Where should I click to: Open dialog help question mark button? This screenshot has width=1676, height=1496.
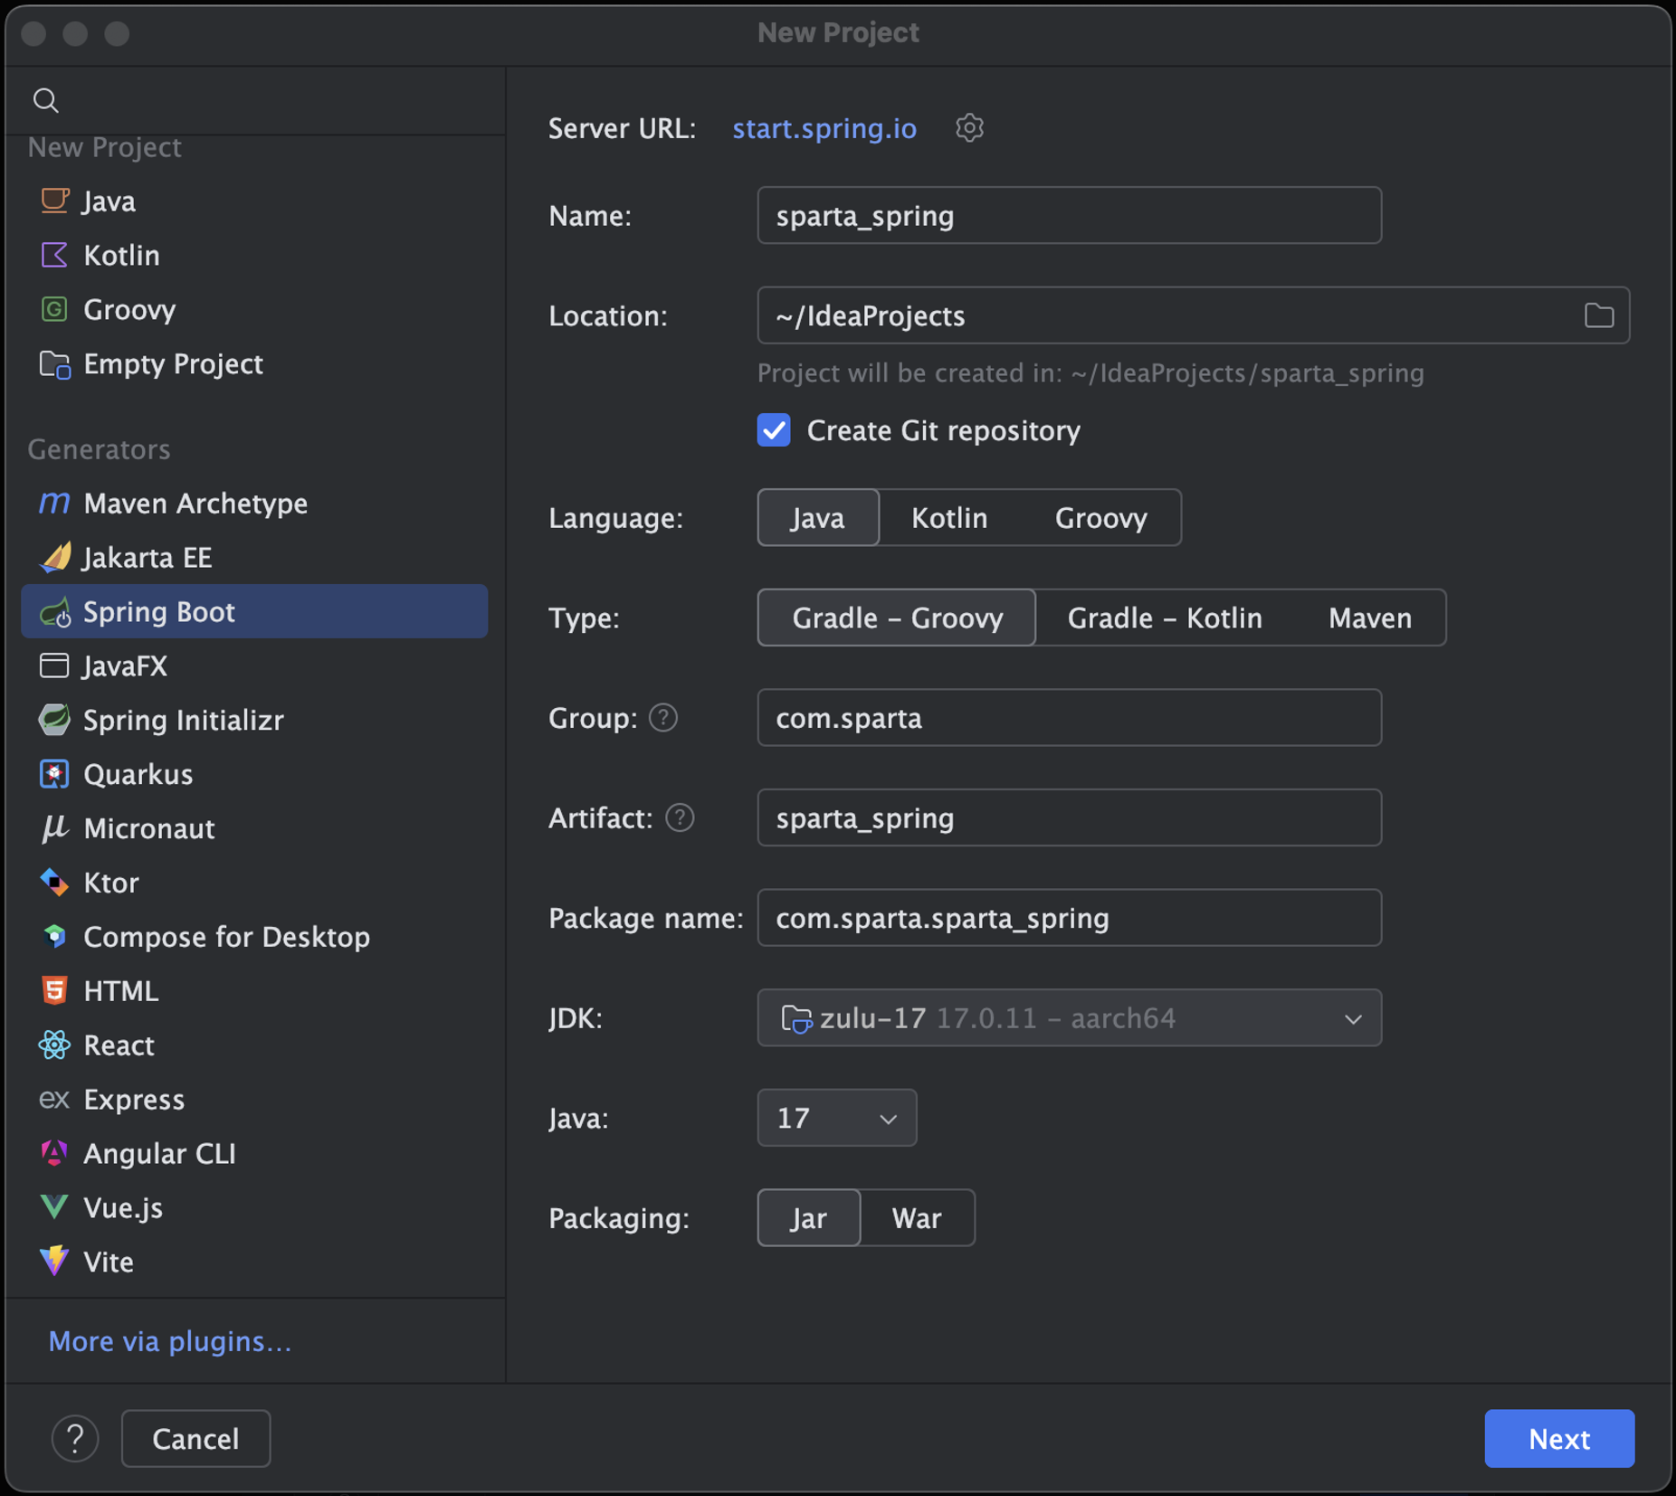[75, 1439]
